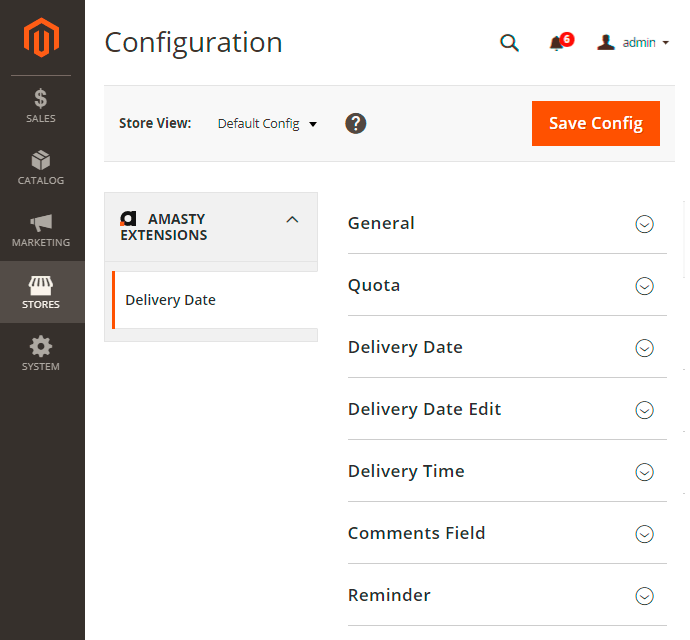The image size is (690, 640).
Task: Click the Save Config button
Action: click(595, 123)
